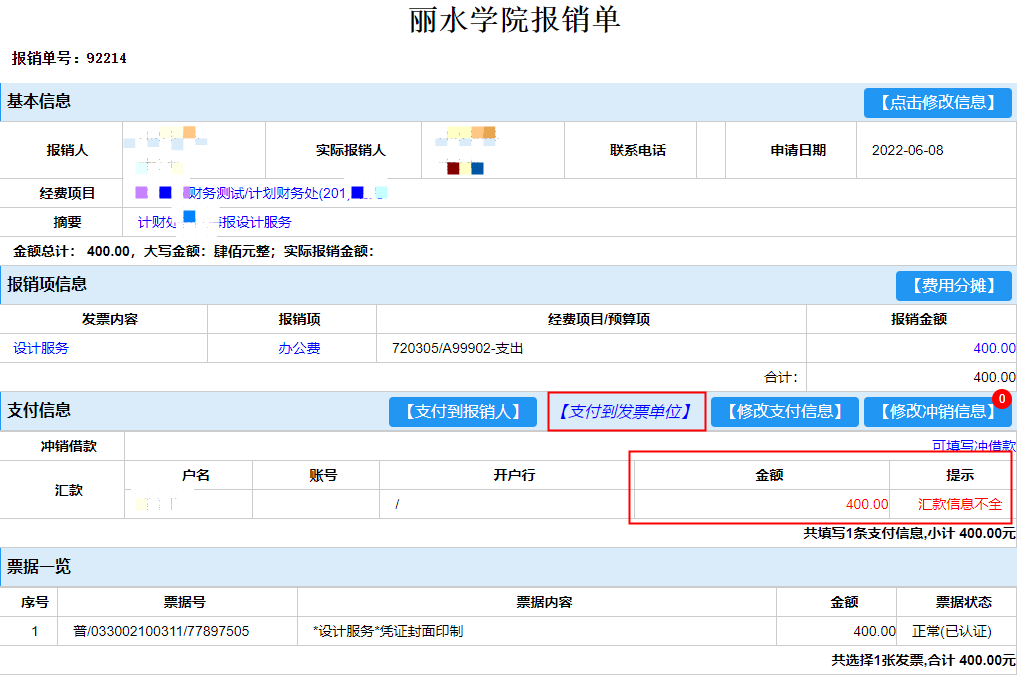Click application date 2022-06-08
Screen dimensions: 1024x681
(x=907, y=150)
